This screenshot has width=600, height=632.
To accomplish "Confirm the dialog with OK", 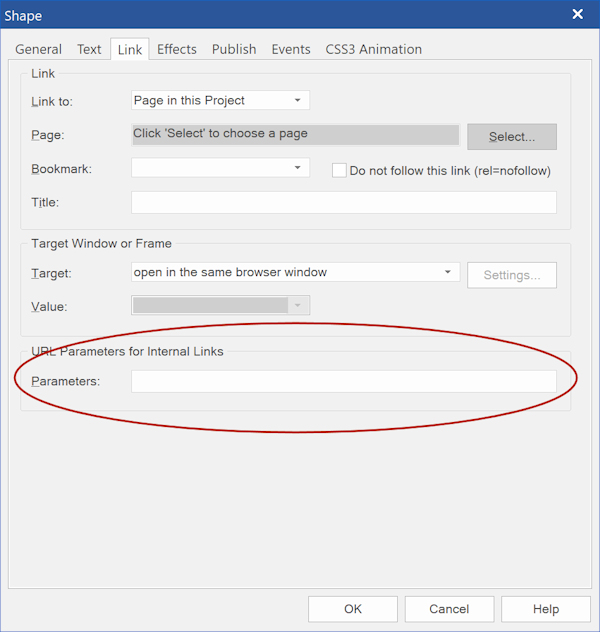I will (x=352, y=609).
